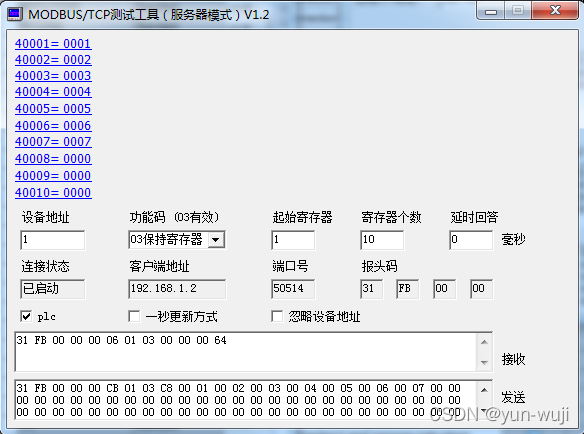Viewport: 584px width, 434px height.
Task: Click up arrow of receive box scrollbar
Action: pyautogui.click(x=484, y=342)
